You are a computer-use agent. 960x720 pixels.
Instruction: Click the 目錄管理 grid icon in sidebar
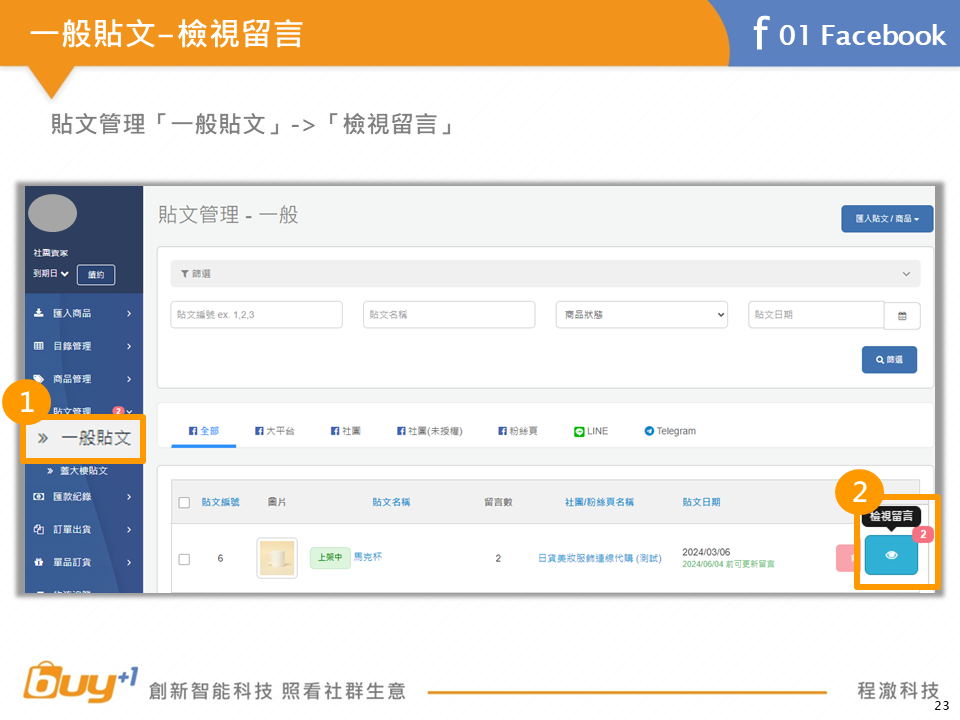[39, 346]
